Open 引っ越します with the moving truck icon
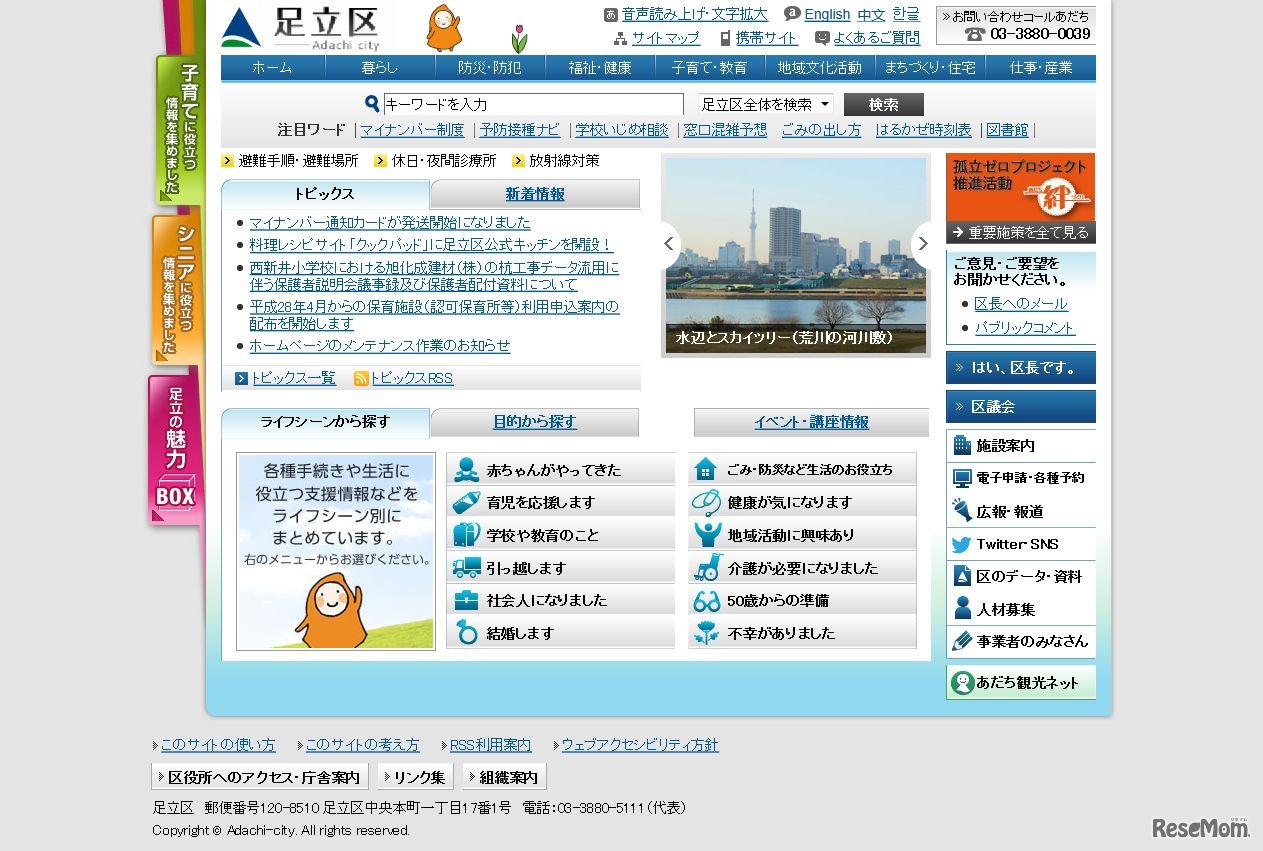The height and width of the screenshot is (851, 1263). 464,566
